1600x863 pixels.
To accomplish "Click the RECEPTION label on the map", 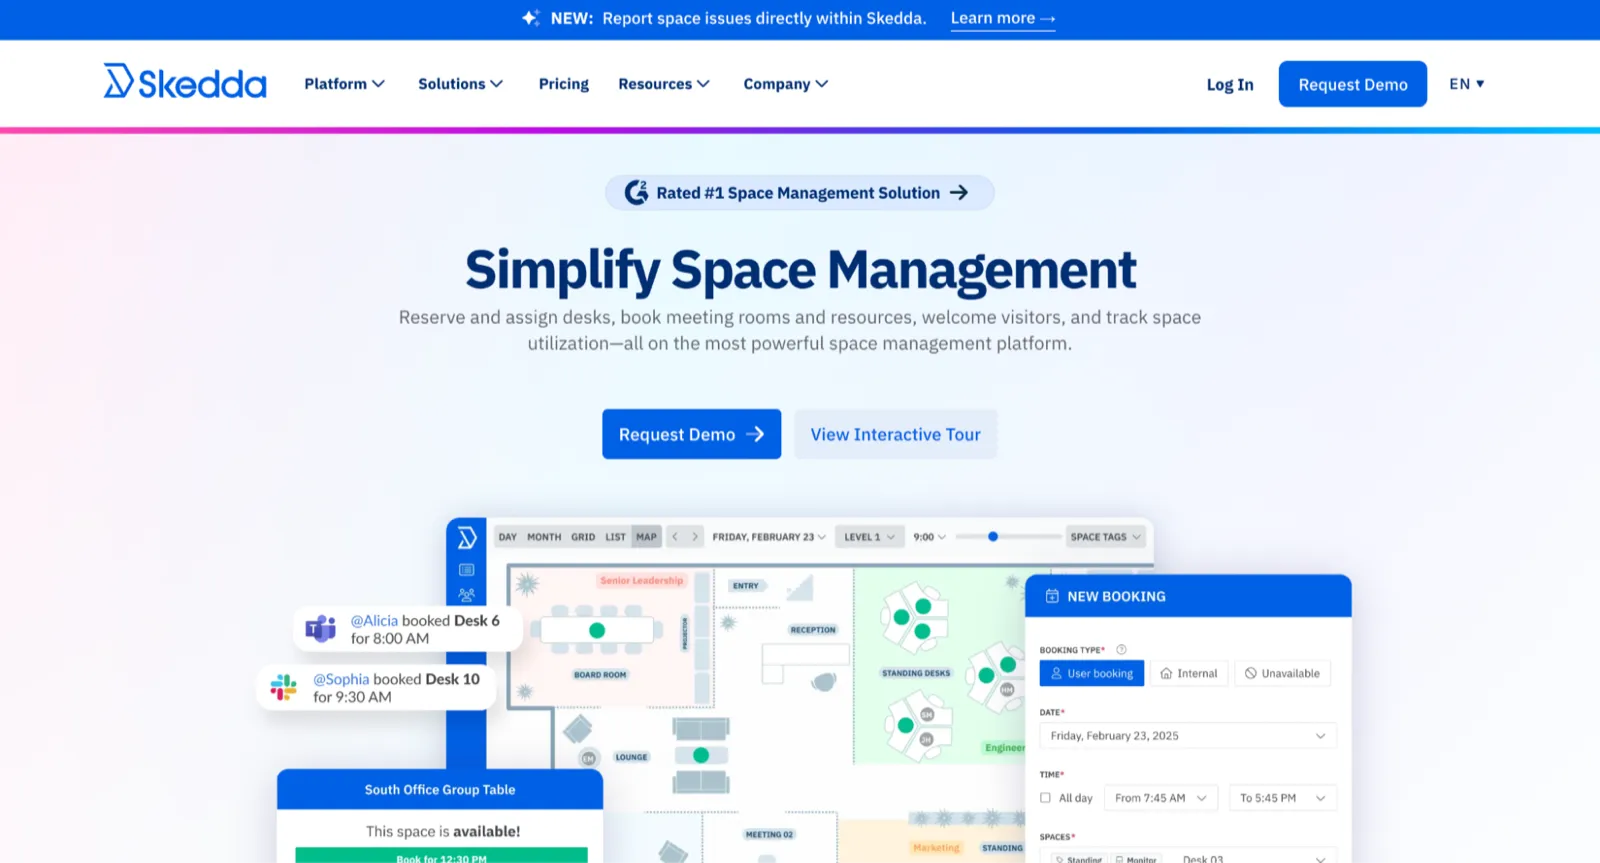I will [x=813, y=630].
